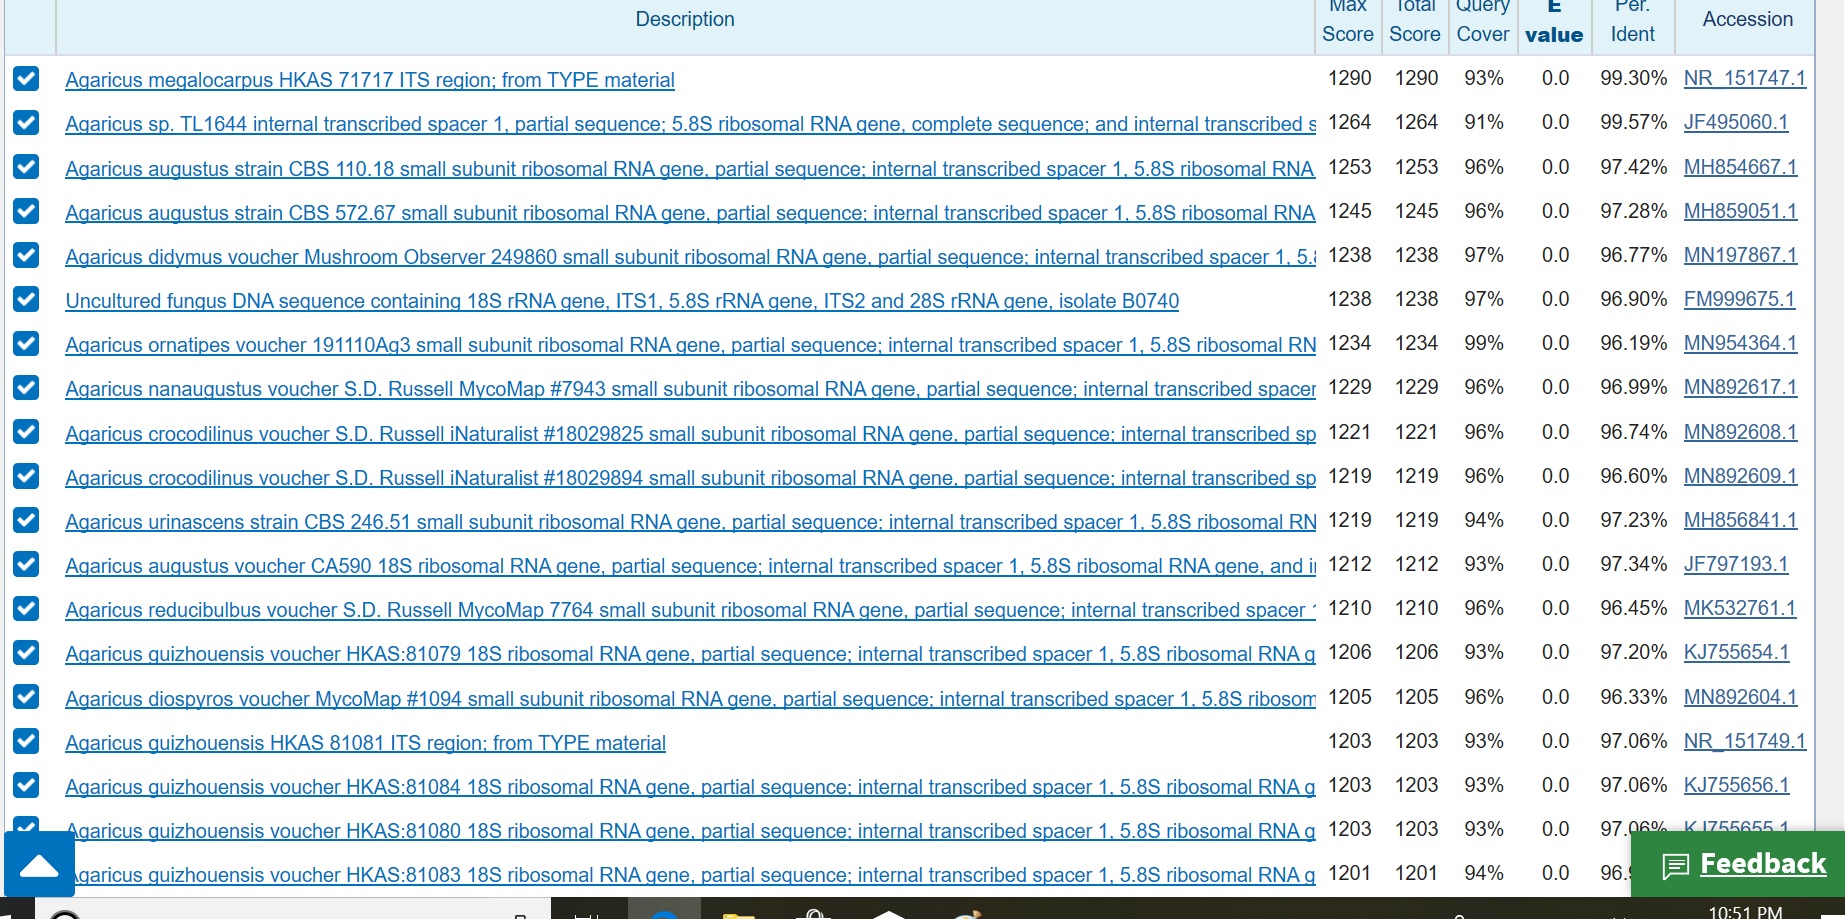Screen dimensions: 1845x919
Task: Sort by Max Score column header
Action: coord(1347,22)
